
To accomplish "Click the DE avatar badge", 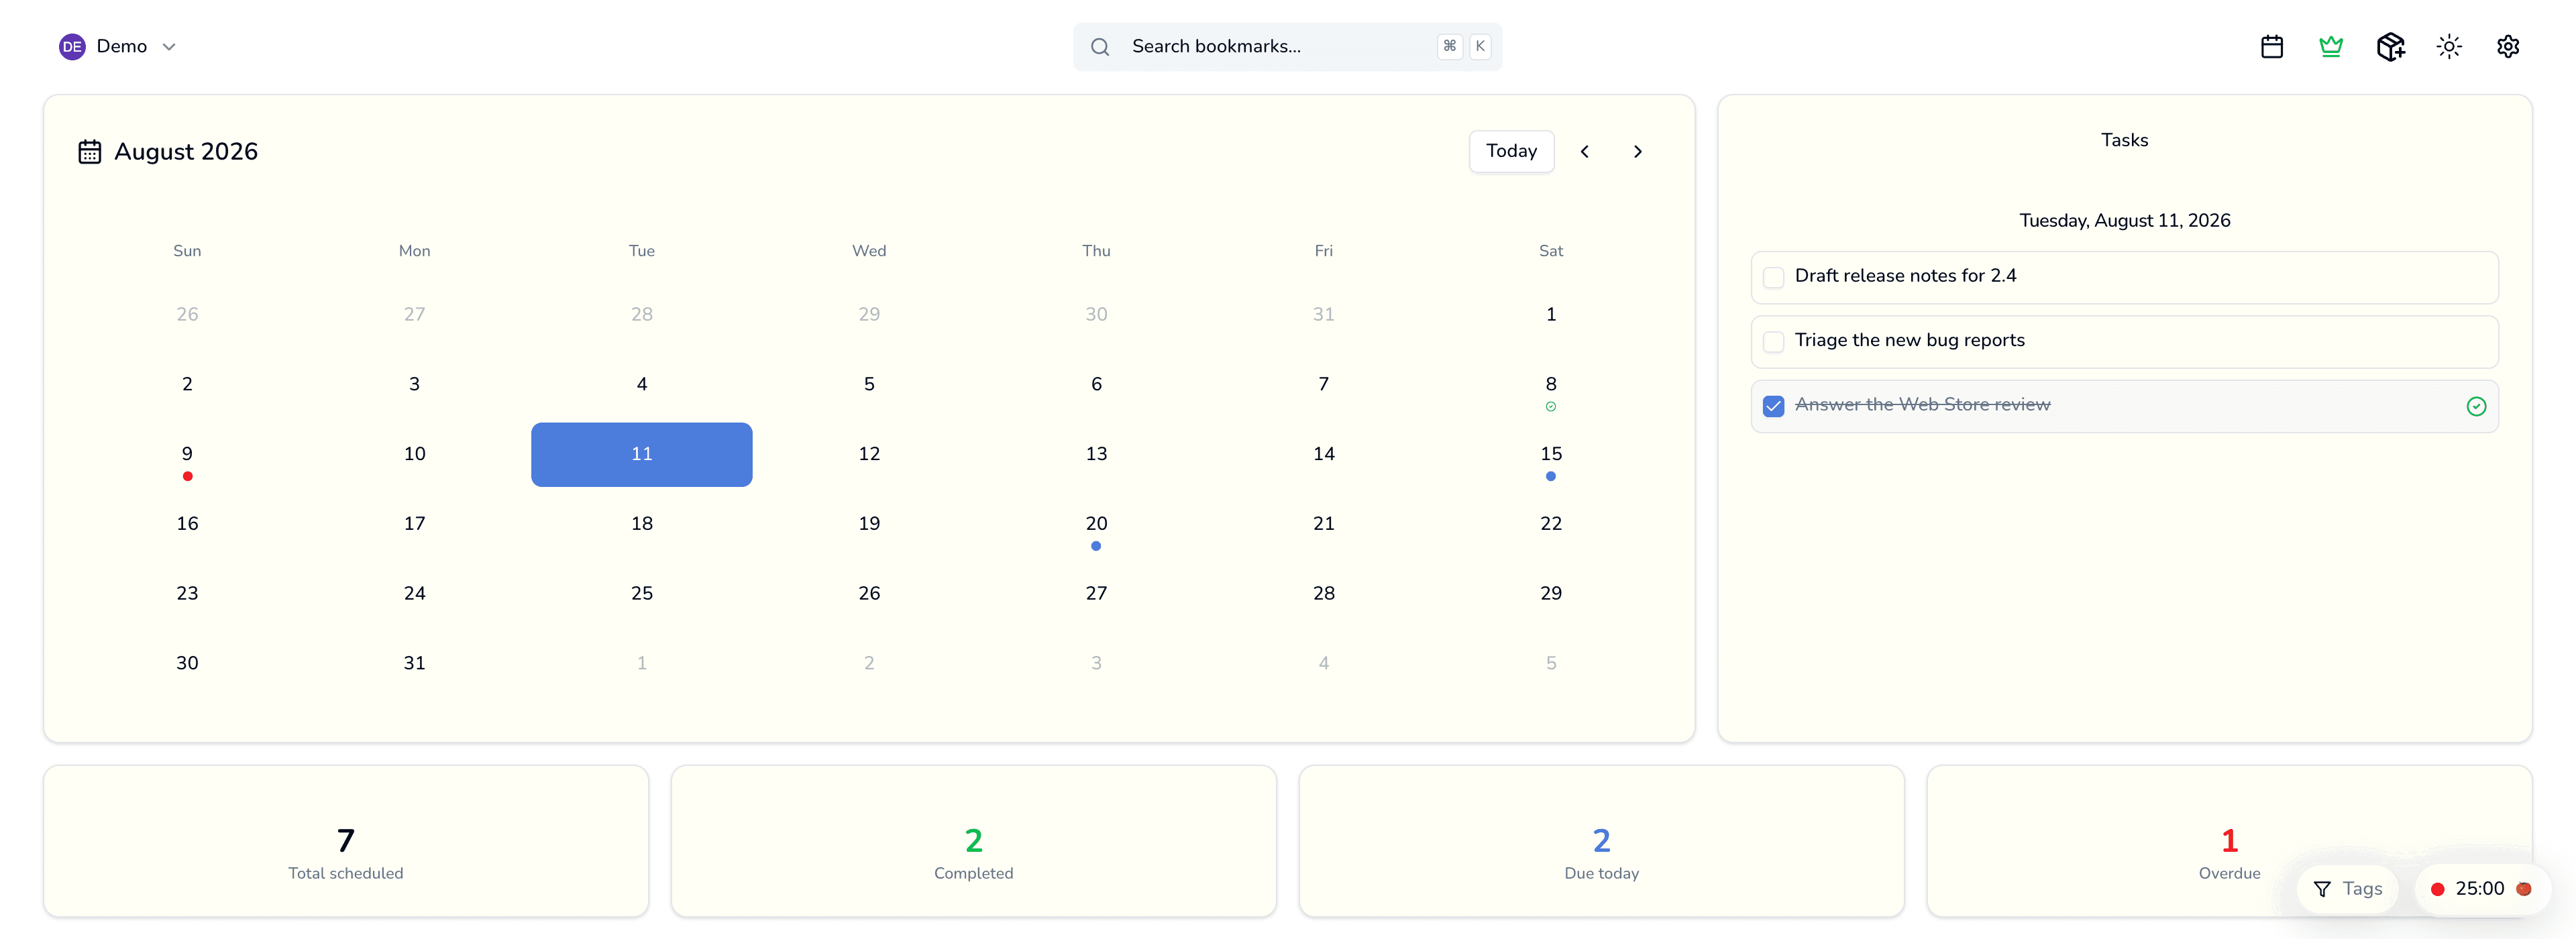I will click(72, 47).
